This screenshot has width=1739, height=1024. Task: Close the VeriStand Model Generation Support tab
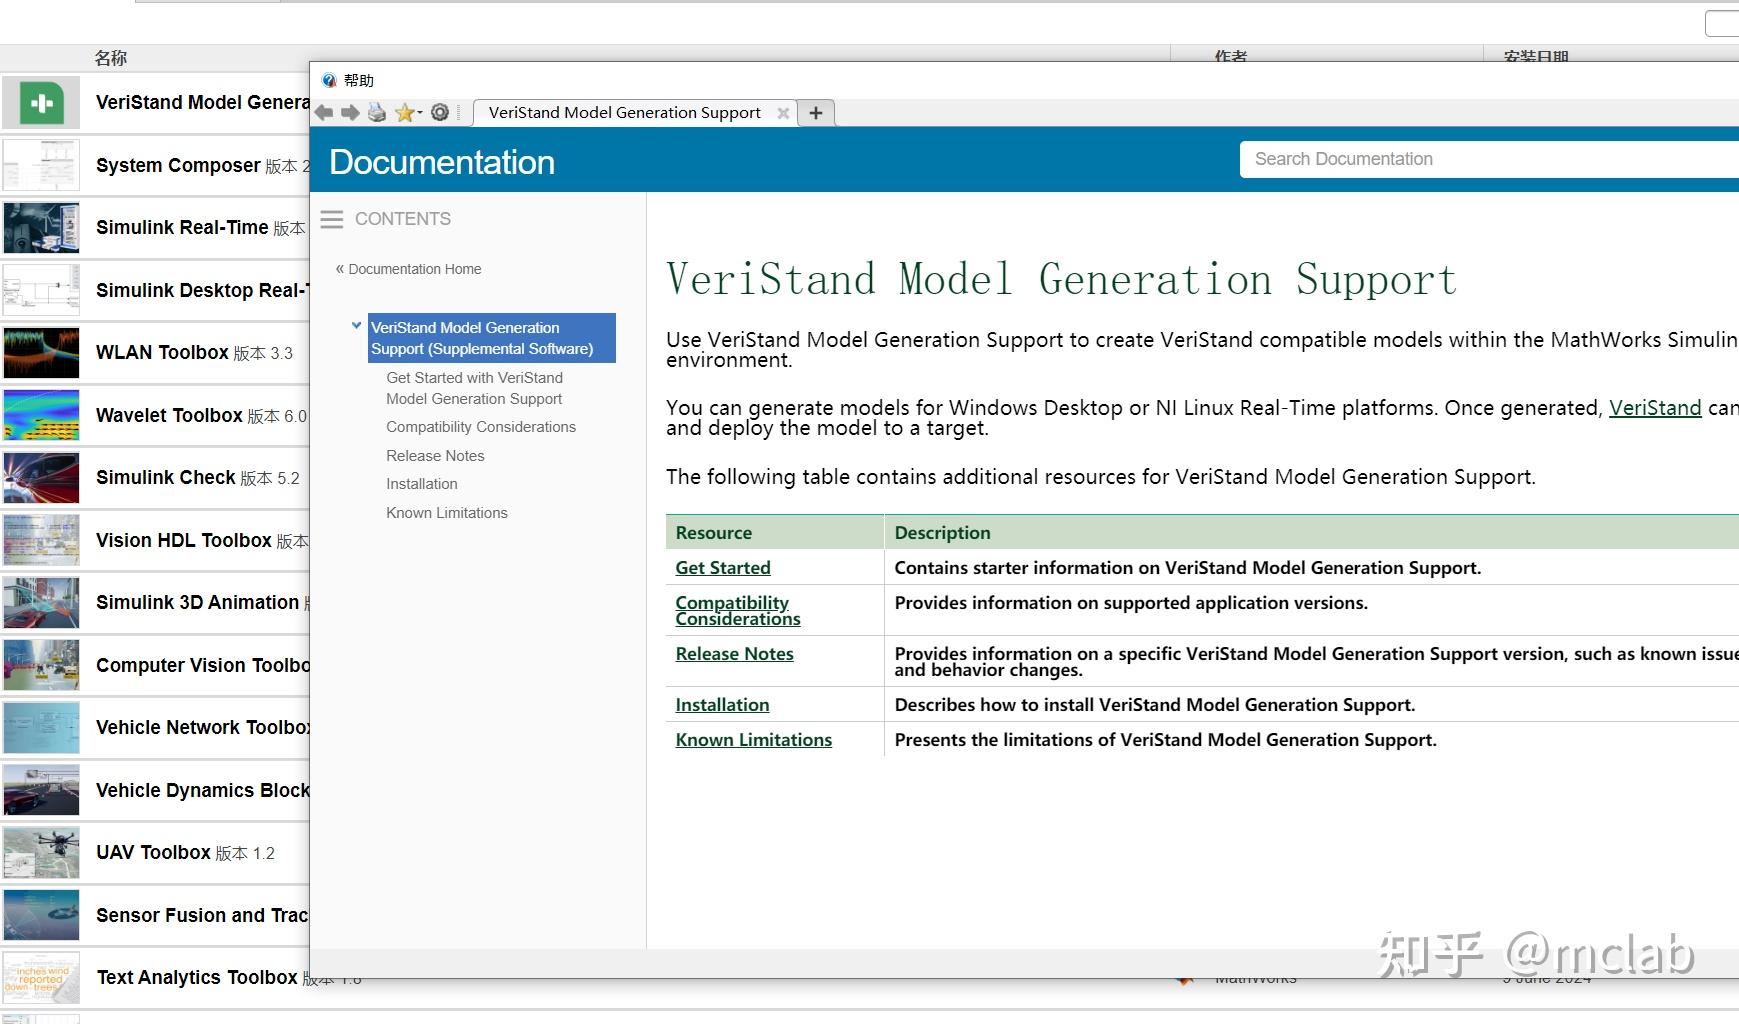tap(783, 113)
